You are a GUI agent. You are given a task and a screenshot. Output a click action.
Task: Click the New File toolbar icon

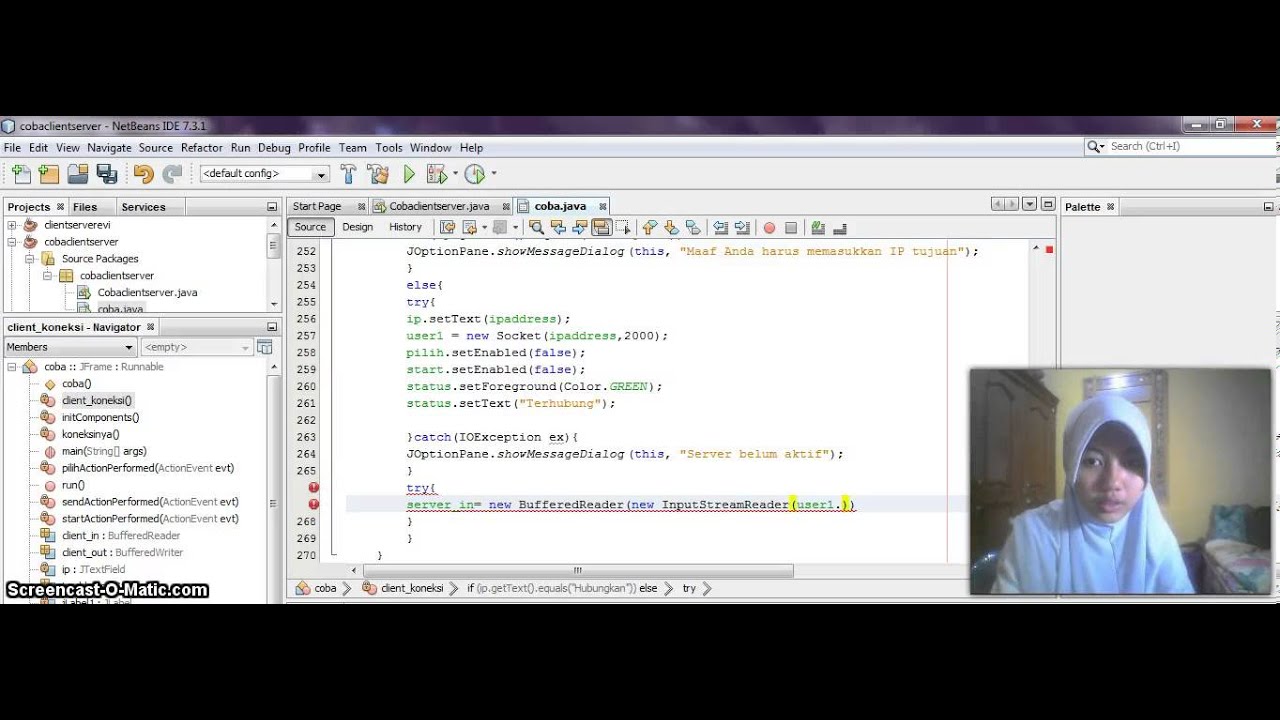[x=21, y=174]
